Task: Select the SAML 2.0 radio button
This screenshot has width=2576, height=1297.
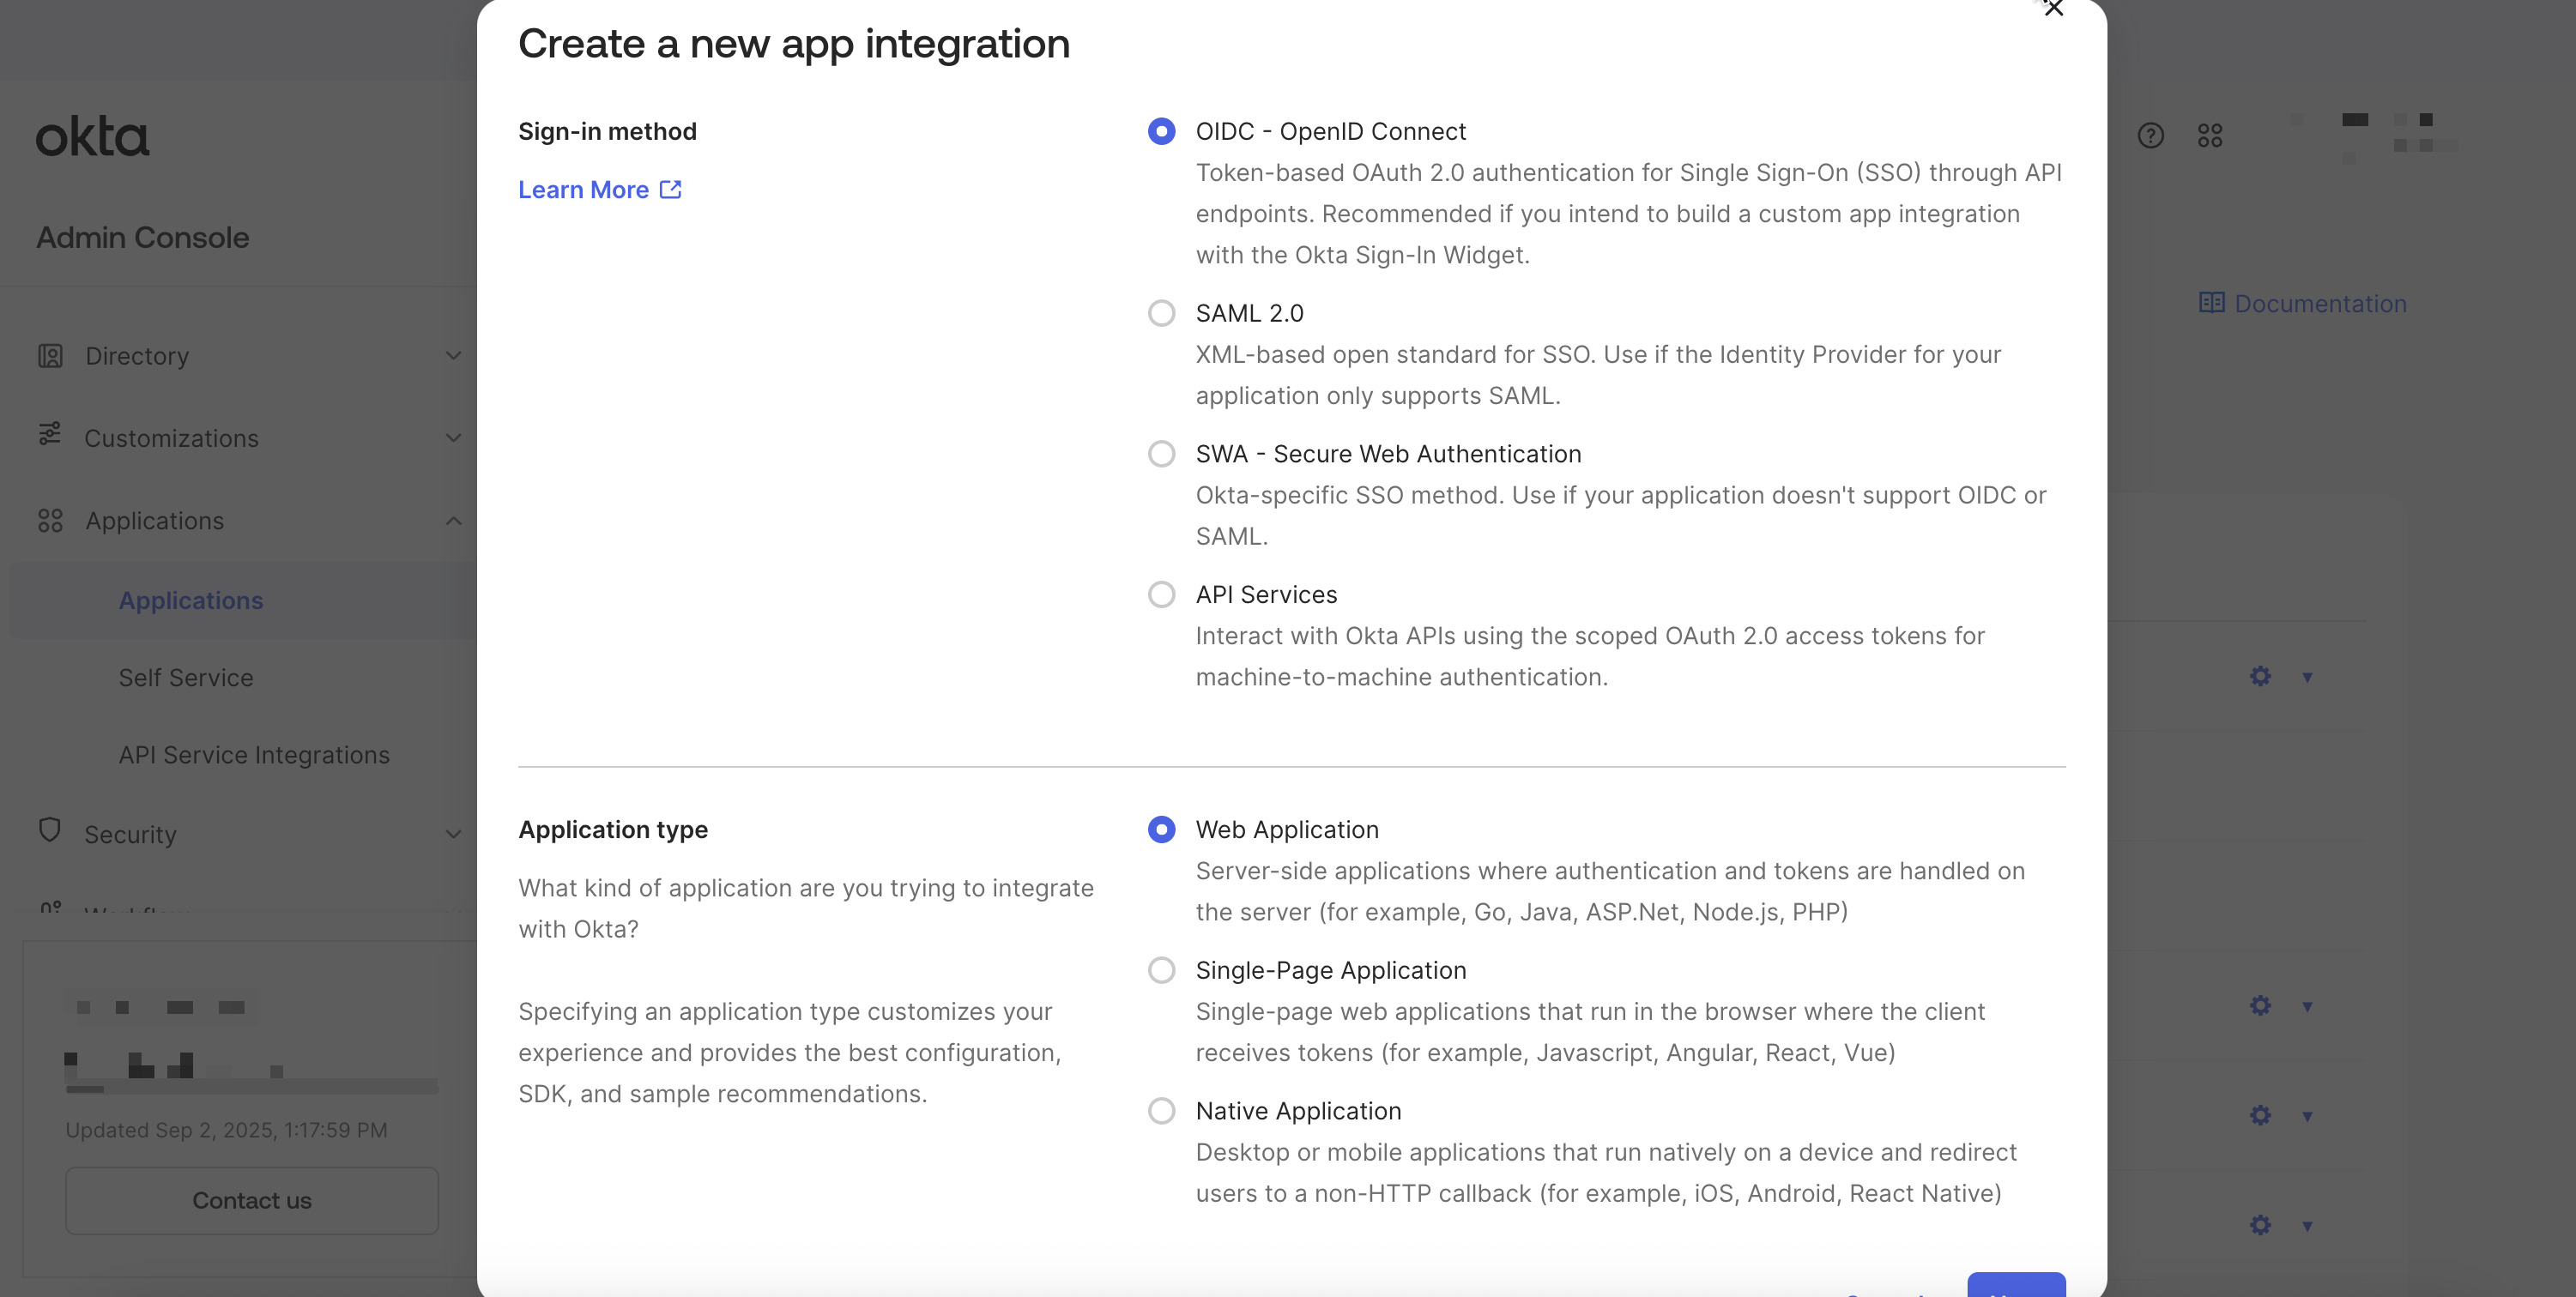Action: point(1161,313)
